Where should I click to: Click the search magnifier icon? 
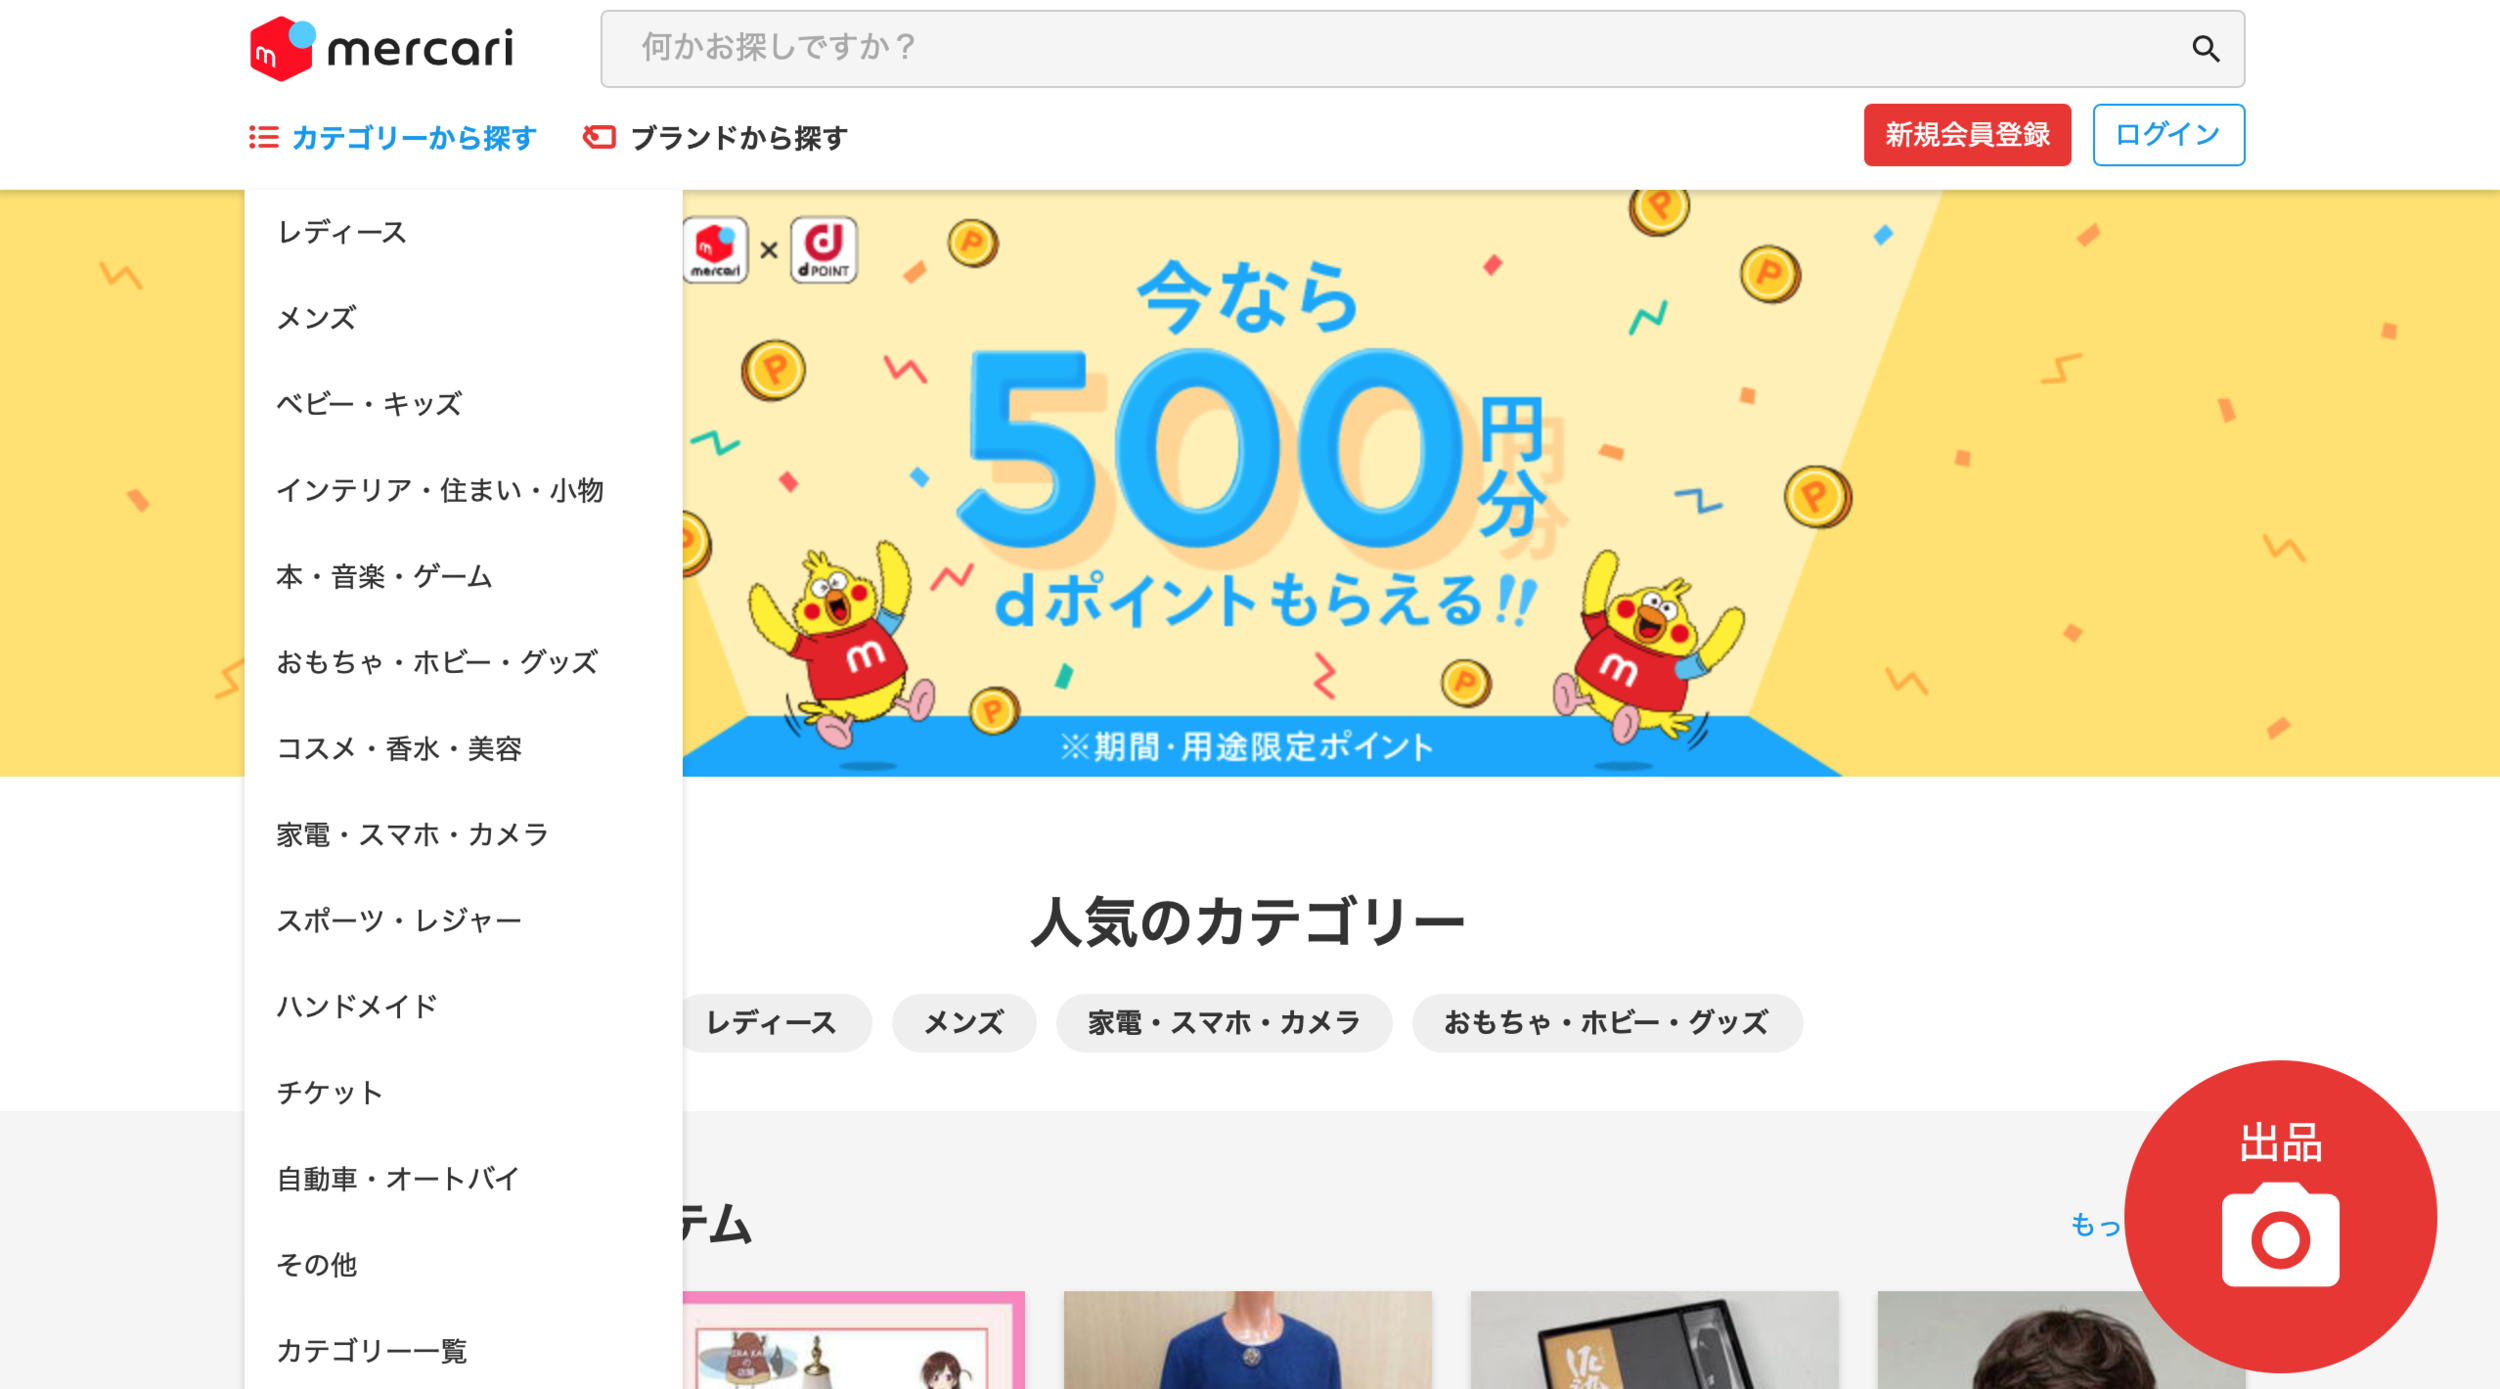[2205, 48]
